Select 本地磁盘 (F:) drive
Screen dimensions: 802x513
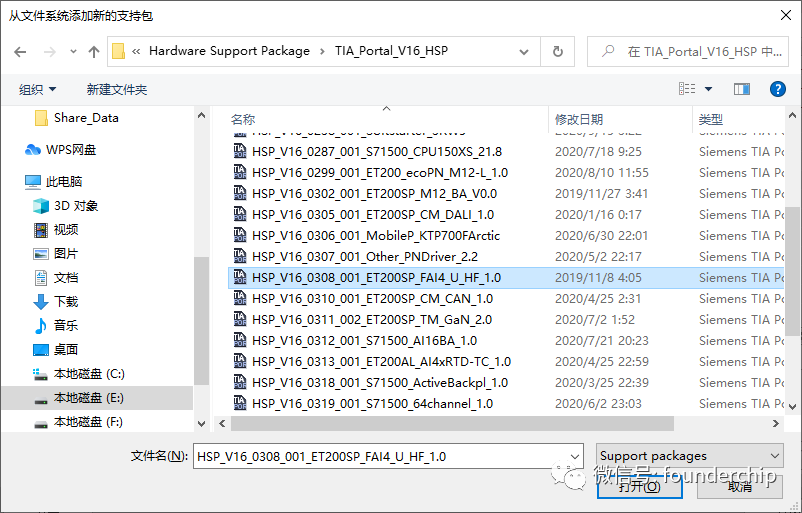tap(79, 422)
